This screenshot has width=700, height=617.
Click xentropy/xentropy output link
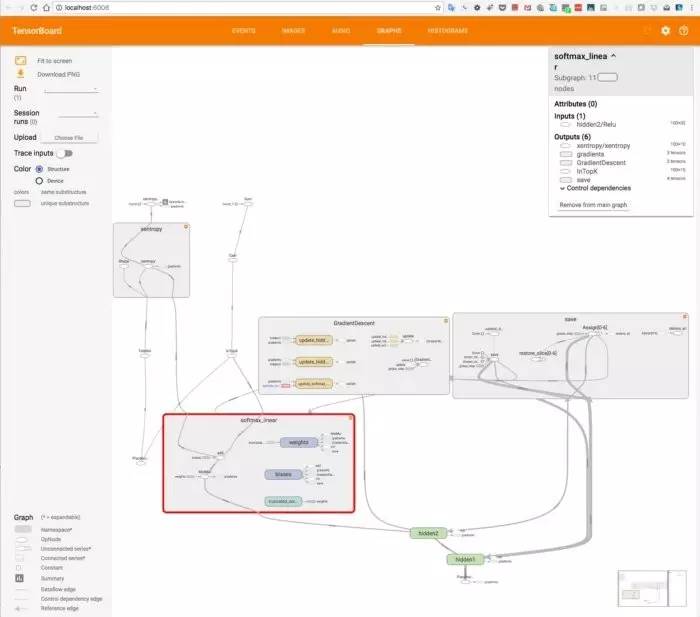click(603, 146)
